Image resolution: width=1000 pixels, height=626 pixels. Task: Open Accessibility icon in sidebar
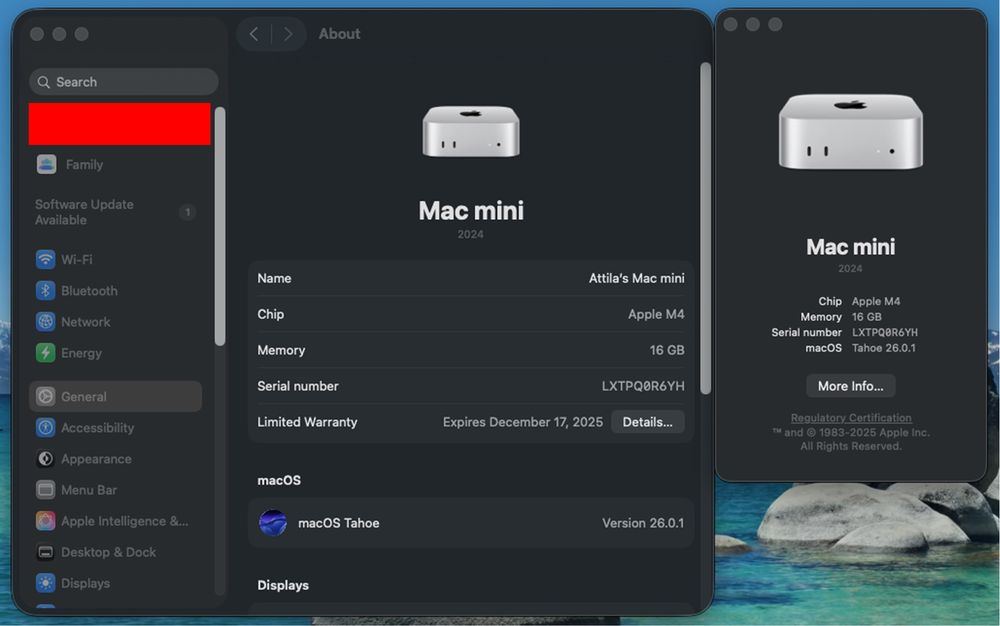click(45, 428)
